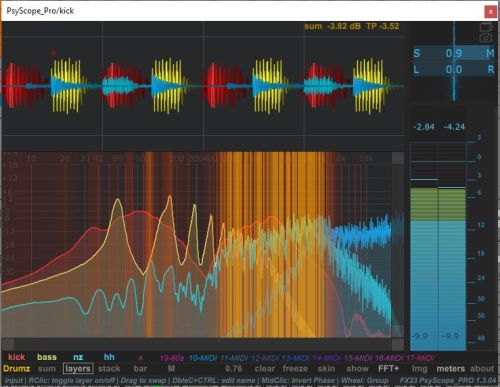Click the freeze button
Screen dimensions: 500x387
coord(295,369)
